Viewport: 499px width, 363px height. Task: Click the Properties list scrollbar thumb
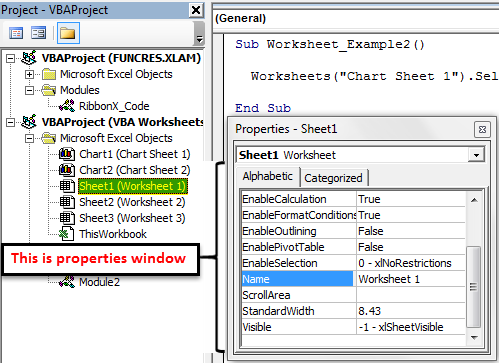pyautogui.click(x=474, y=287)
